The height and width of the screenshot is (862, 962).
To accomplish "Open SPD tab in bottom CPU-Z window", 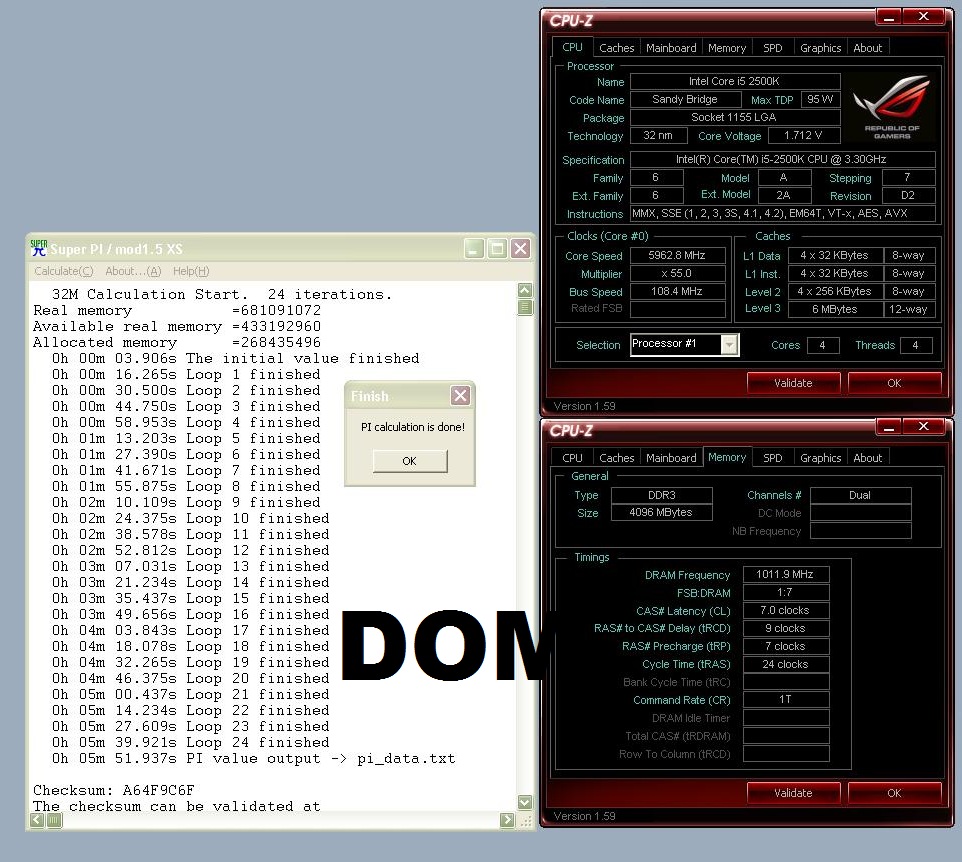I will point(773,458).
